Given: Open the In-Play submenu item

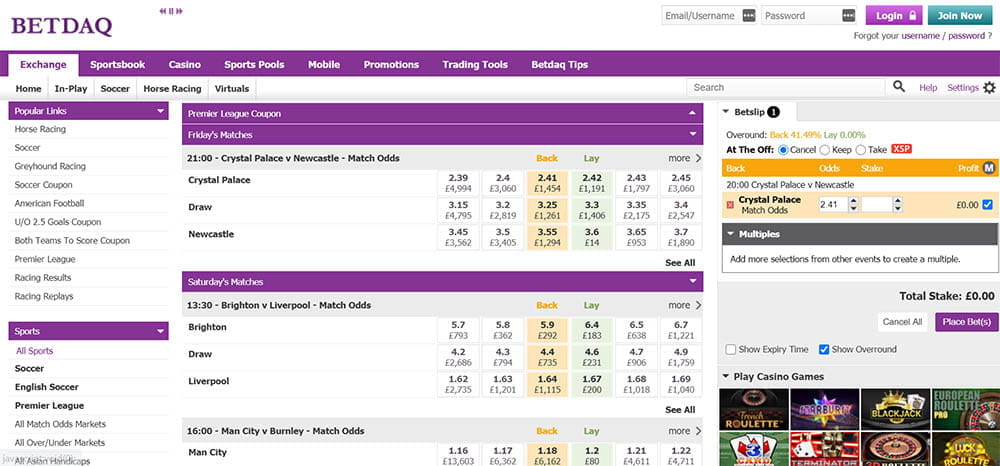Looking at the screenshot, I should click(71, 89).
